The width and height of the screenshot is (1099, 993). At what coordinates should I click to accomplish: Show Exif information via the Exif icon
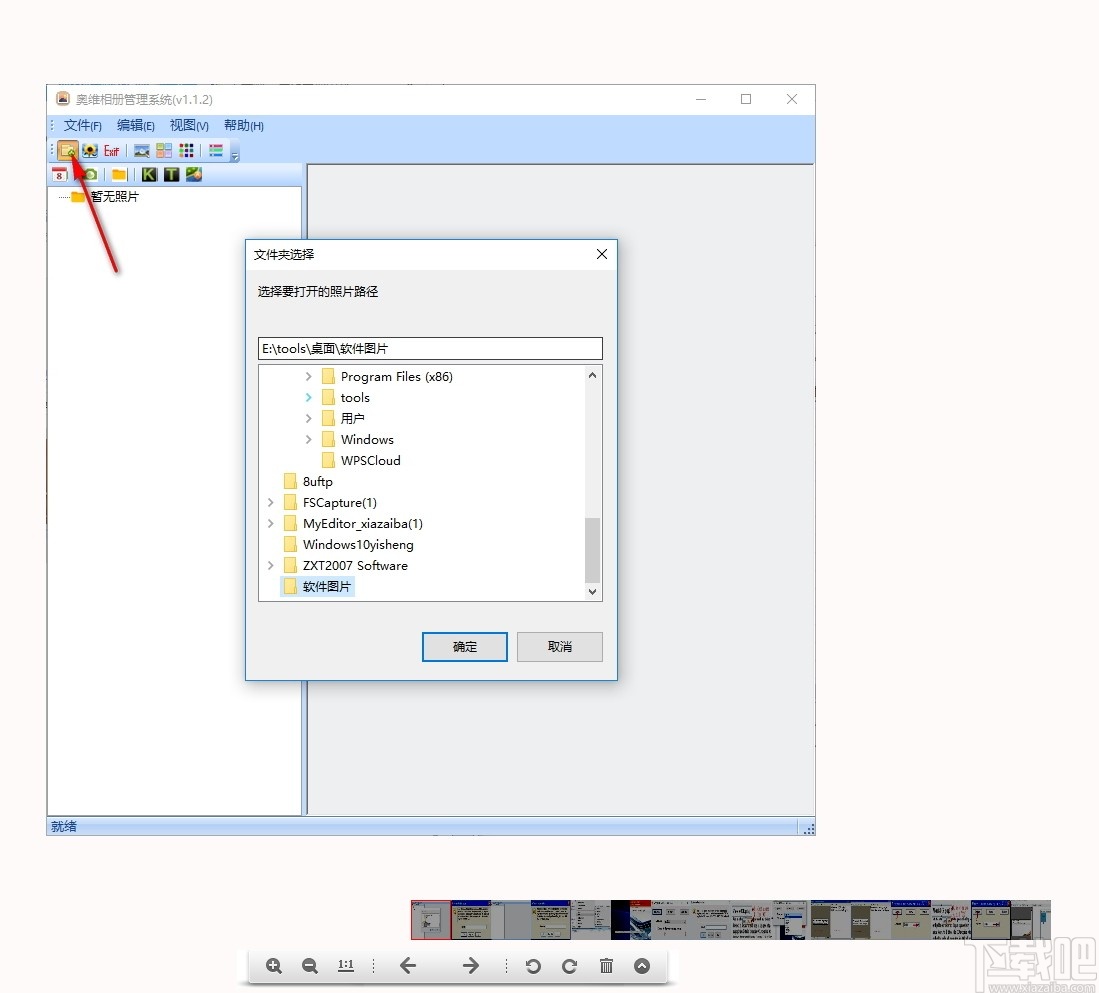point(111,151)
